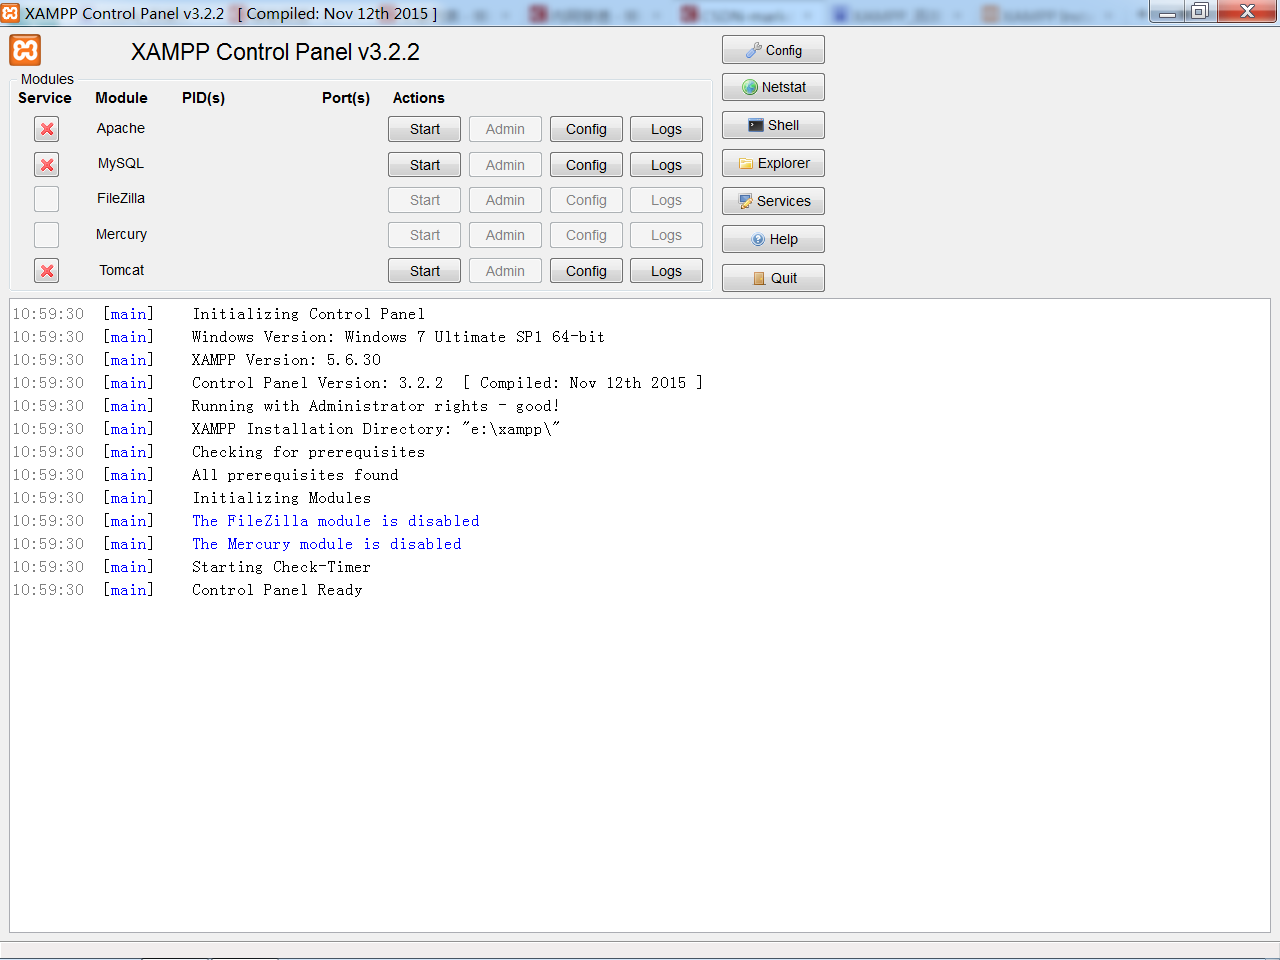Click the Module column header
Image resolution: width=1280 pixels, height=960 pixels.
coord(121,98)
